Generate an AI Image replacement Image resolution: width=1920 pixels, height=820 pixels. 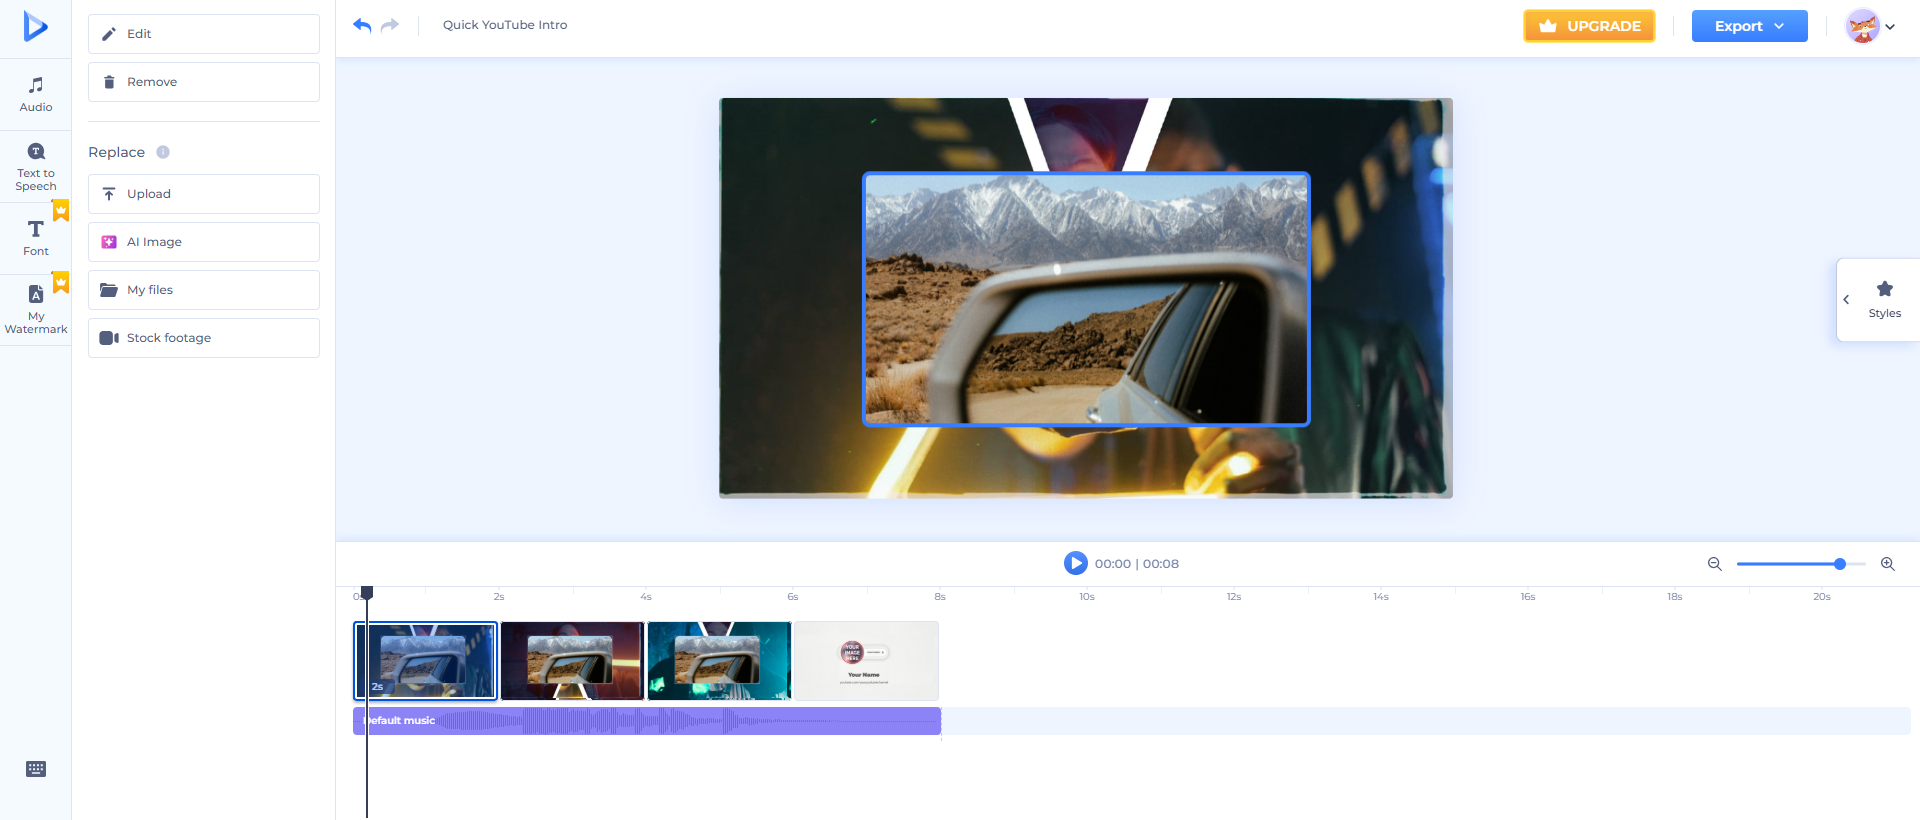coord(204,242)
